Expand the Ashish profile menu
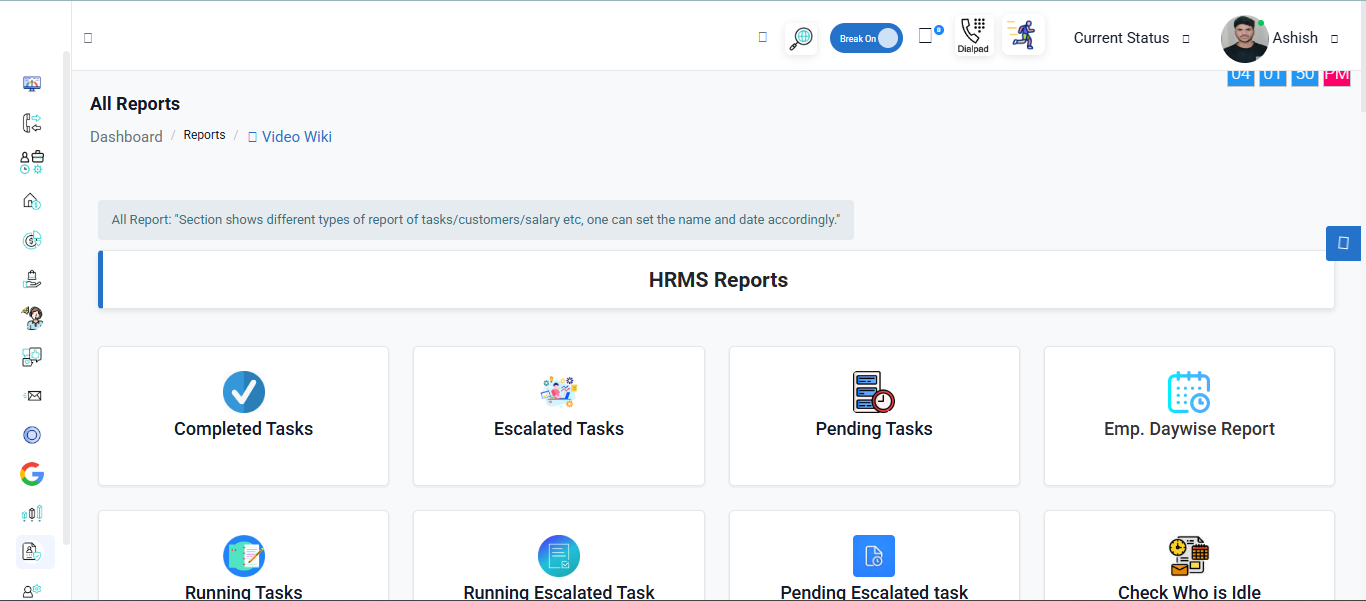 pyautogui.click(x=1295, y=37)
